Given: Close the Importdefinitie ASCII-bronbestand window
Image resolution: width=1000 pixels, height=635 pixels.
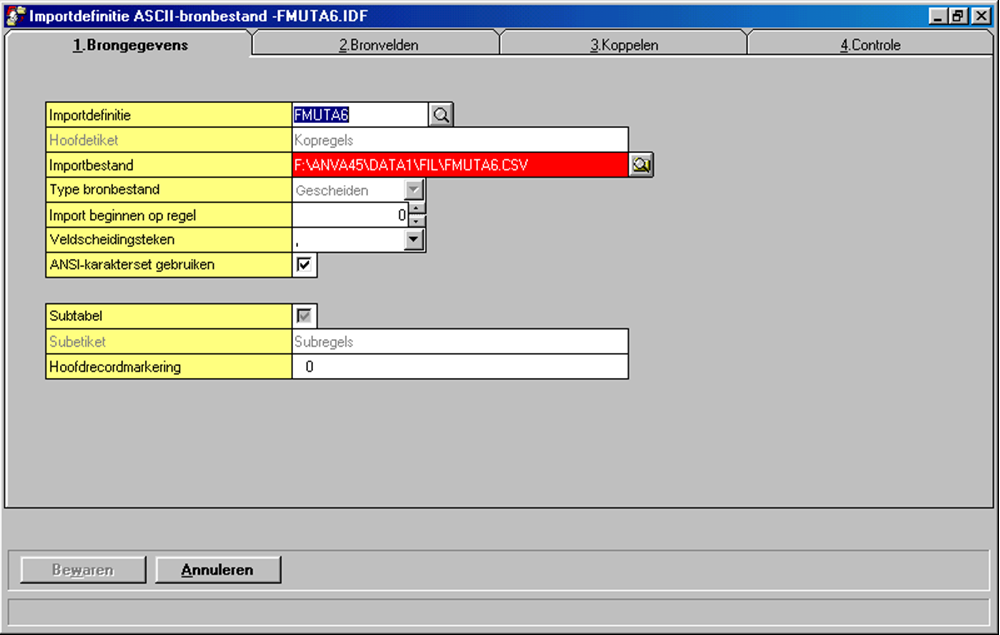Looking at the screenshot, I should tap(978, 16).
